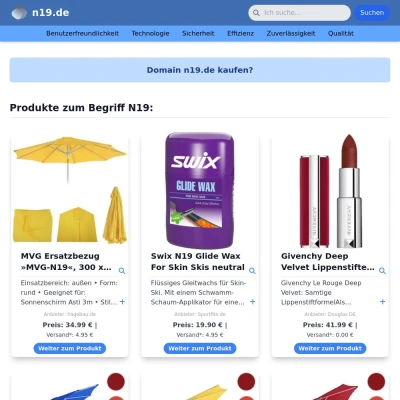
Task: Focus the Ich suche search field
Action: click(x=305, y=13)
